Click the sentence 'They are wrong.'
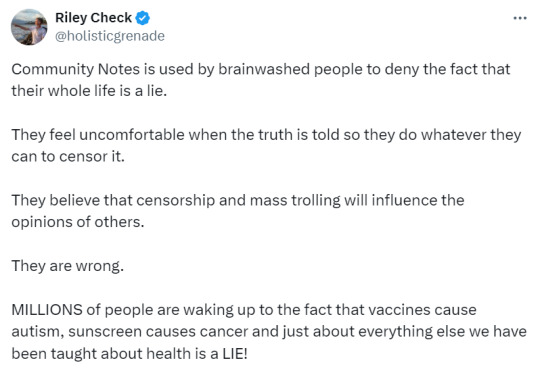Viewport: 540px width, 369px height. (x=68, y=266)
